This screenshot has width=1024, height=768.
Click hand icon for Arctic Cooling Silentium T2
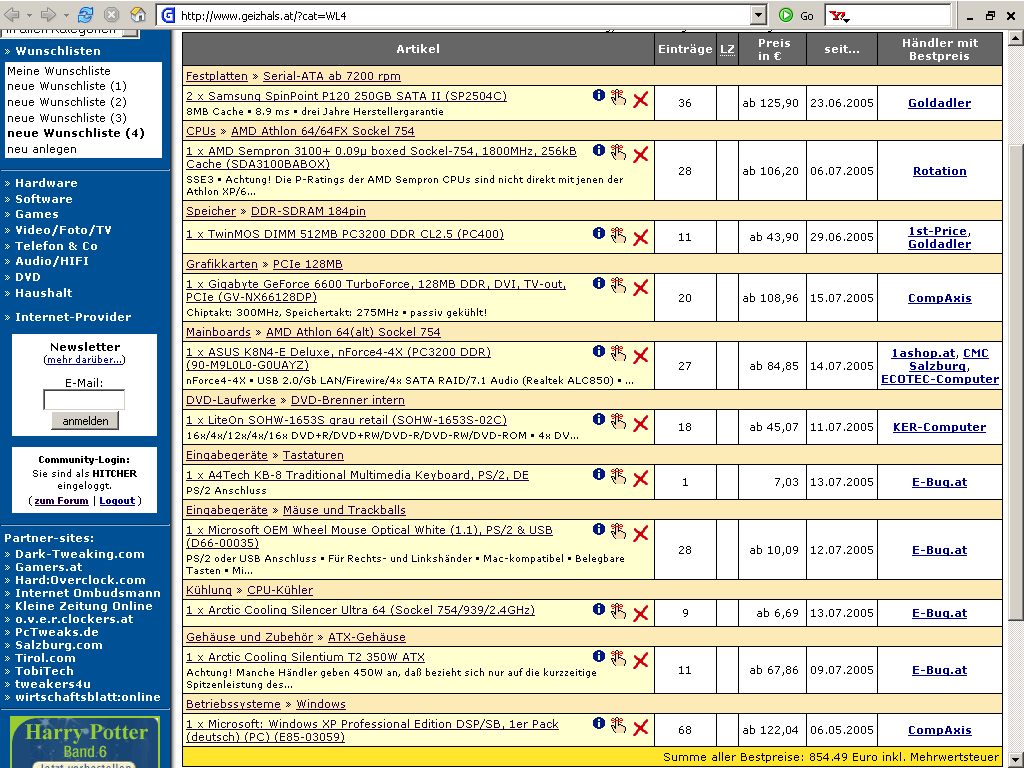pyautogui.click(x=618, y=658)
